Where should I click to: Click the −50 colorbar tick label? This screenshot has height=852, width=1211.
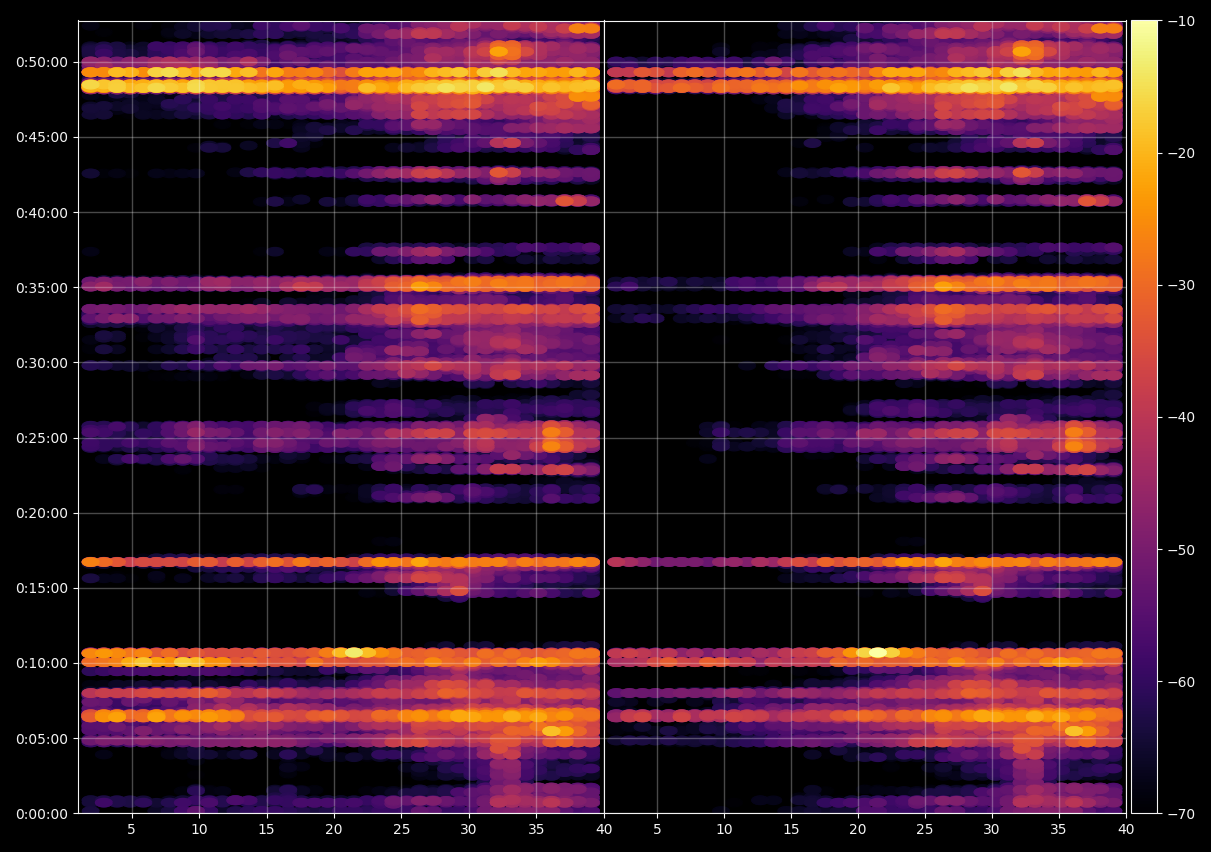pyautogui.click(x=1180, y=549)
